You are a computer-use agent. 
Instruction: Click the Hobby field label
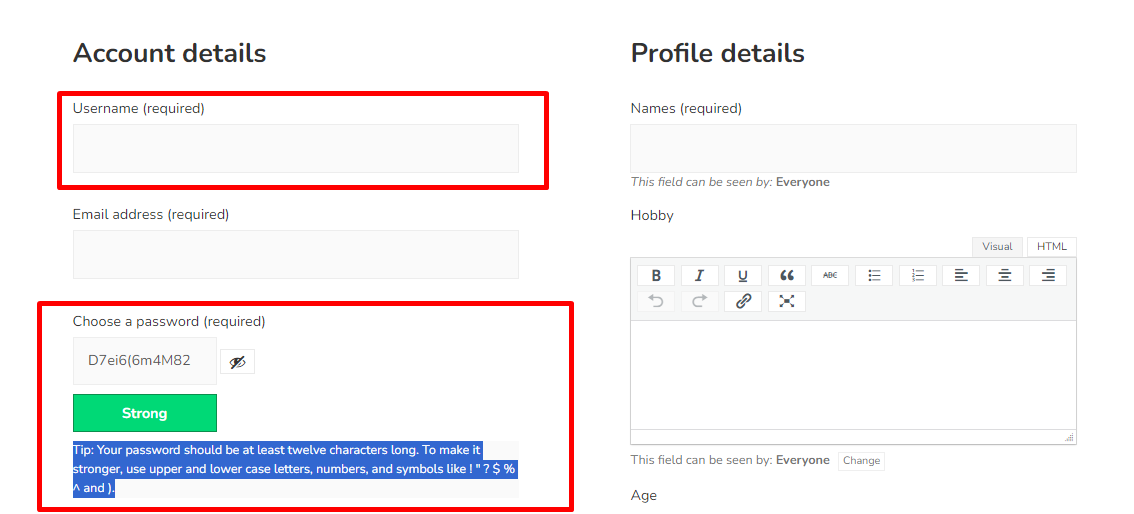coord(652,215)
